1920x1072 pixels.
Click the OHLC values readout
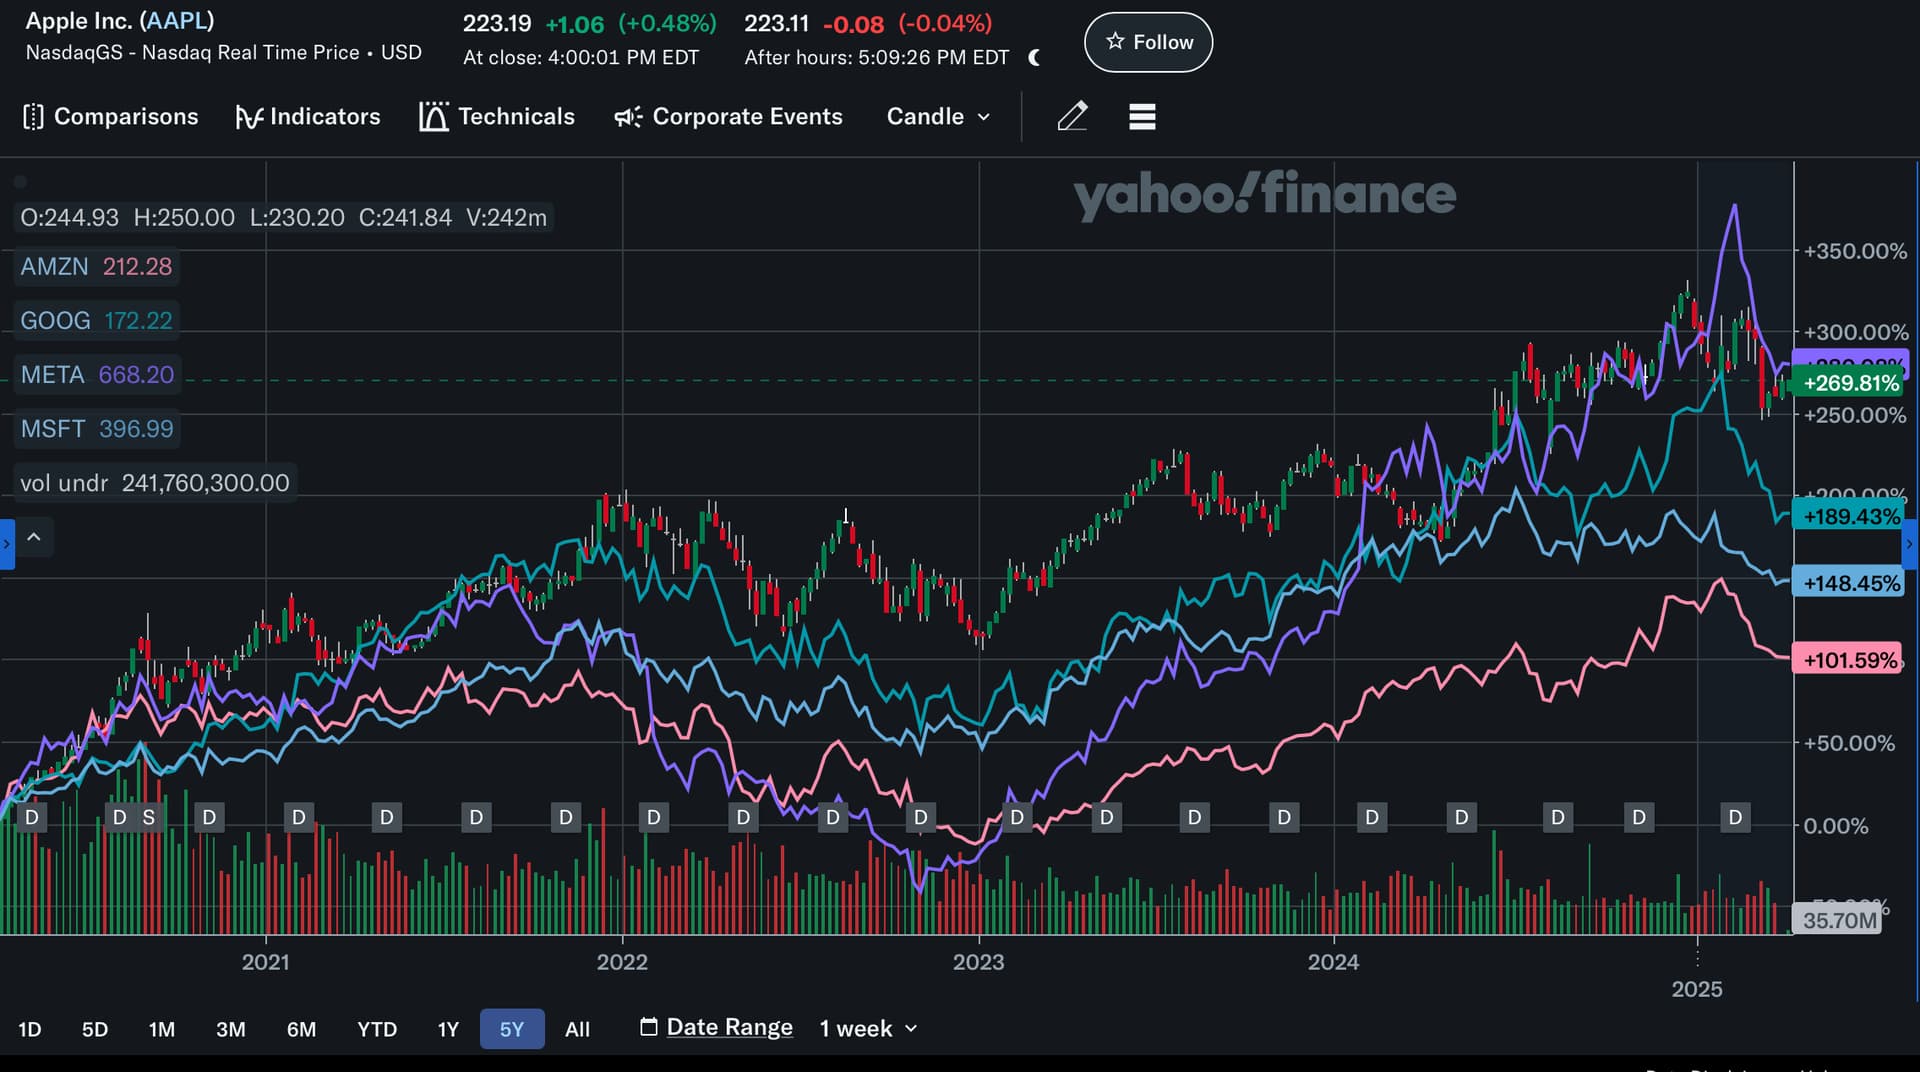(284, 218)
